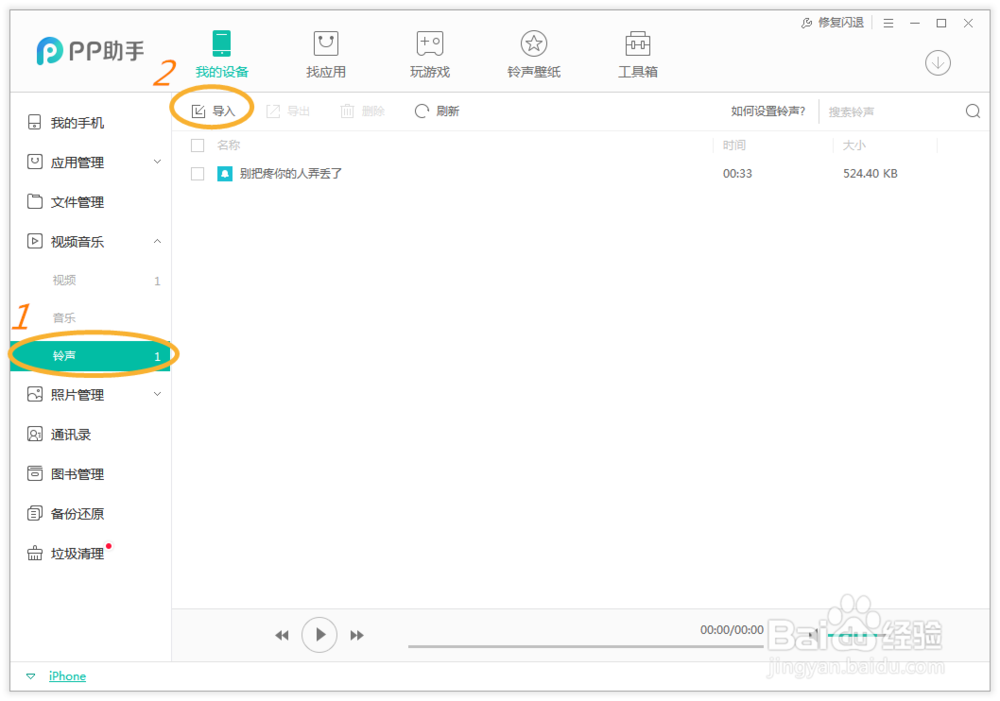This screenshot has width=1000, height=701.
Task: Open the download manager arrow icon
Action: [x=938, y=63]
